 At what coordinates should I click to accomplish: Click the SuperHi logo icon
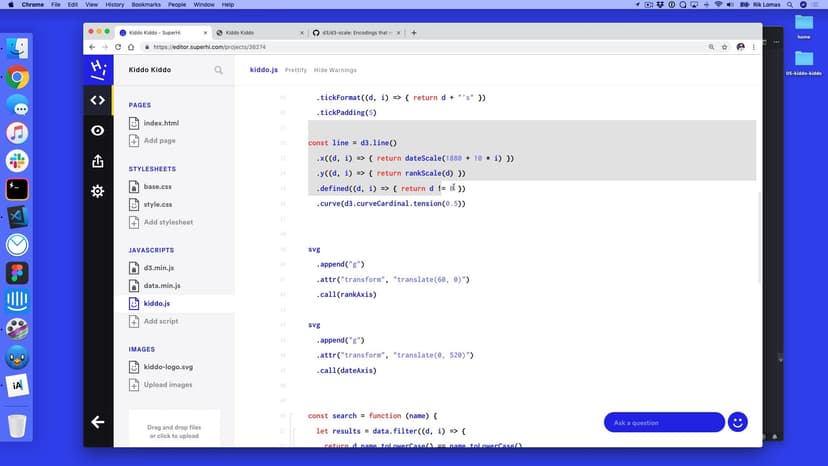(x=97, y=69)
